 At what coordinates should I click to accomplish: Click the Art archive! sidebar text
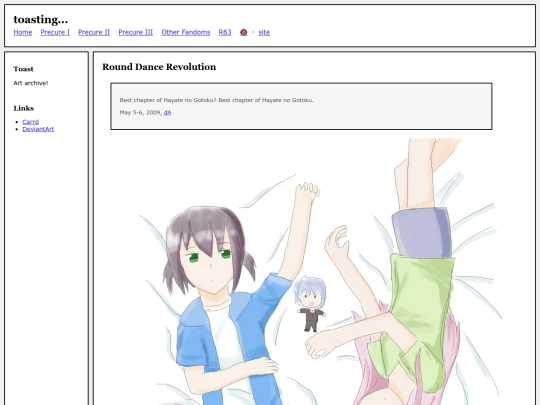click(x=31, y=83)
